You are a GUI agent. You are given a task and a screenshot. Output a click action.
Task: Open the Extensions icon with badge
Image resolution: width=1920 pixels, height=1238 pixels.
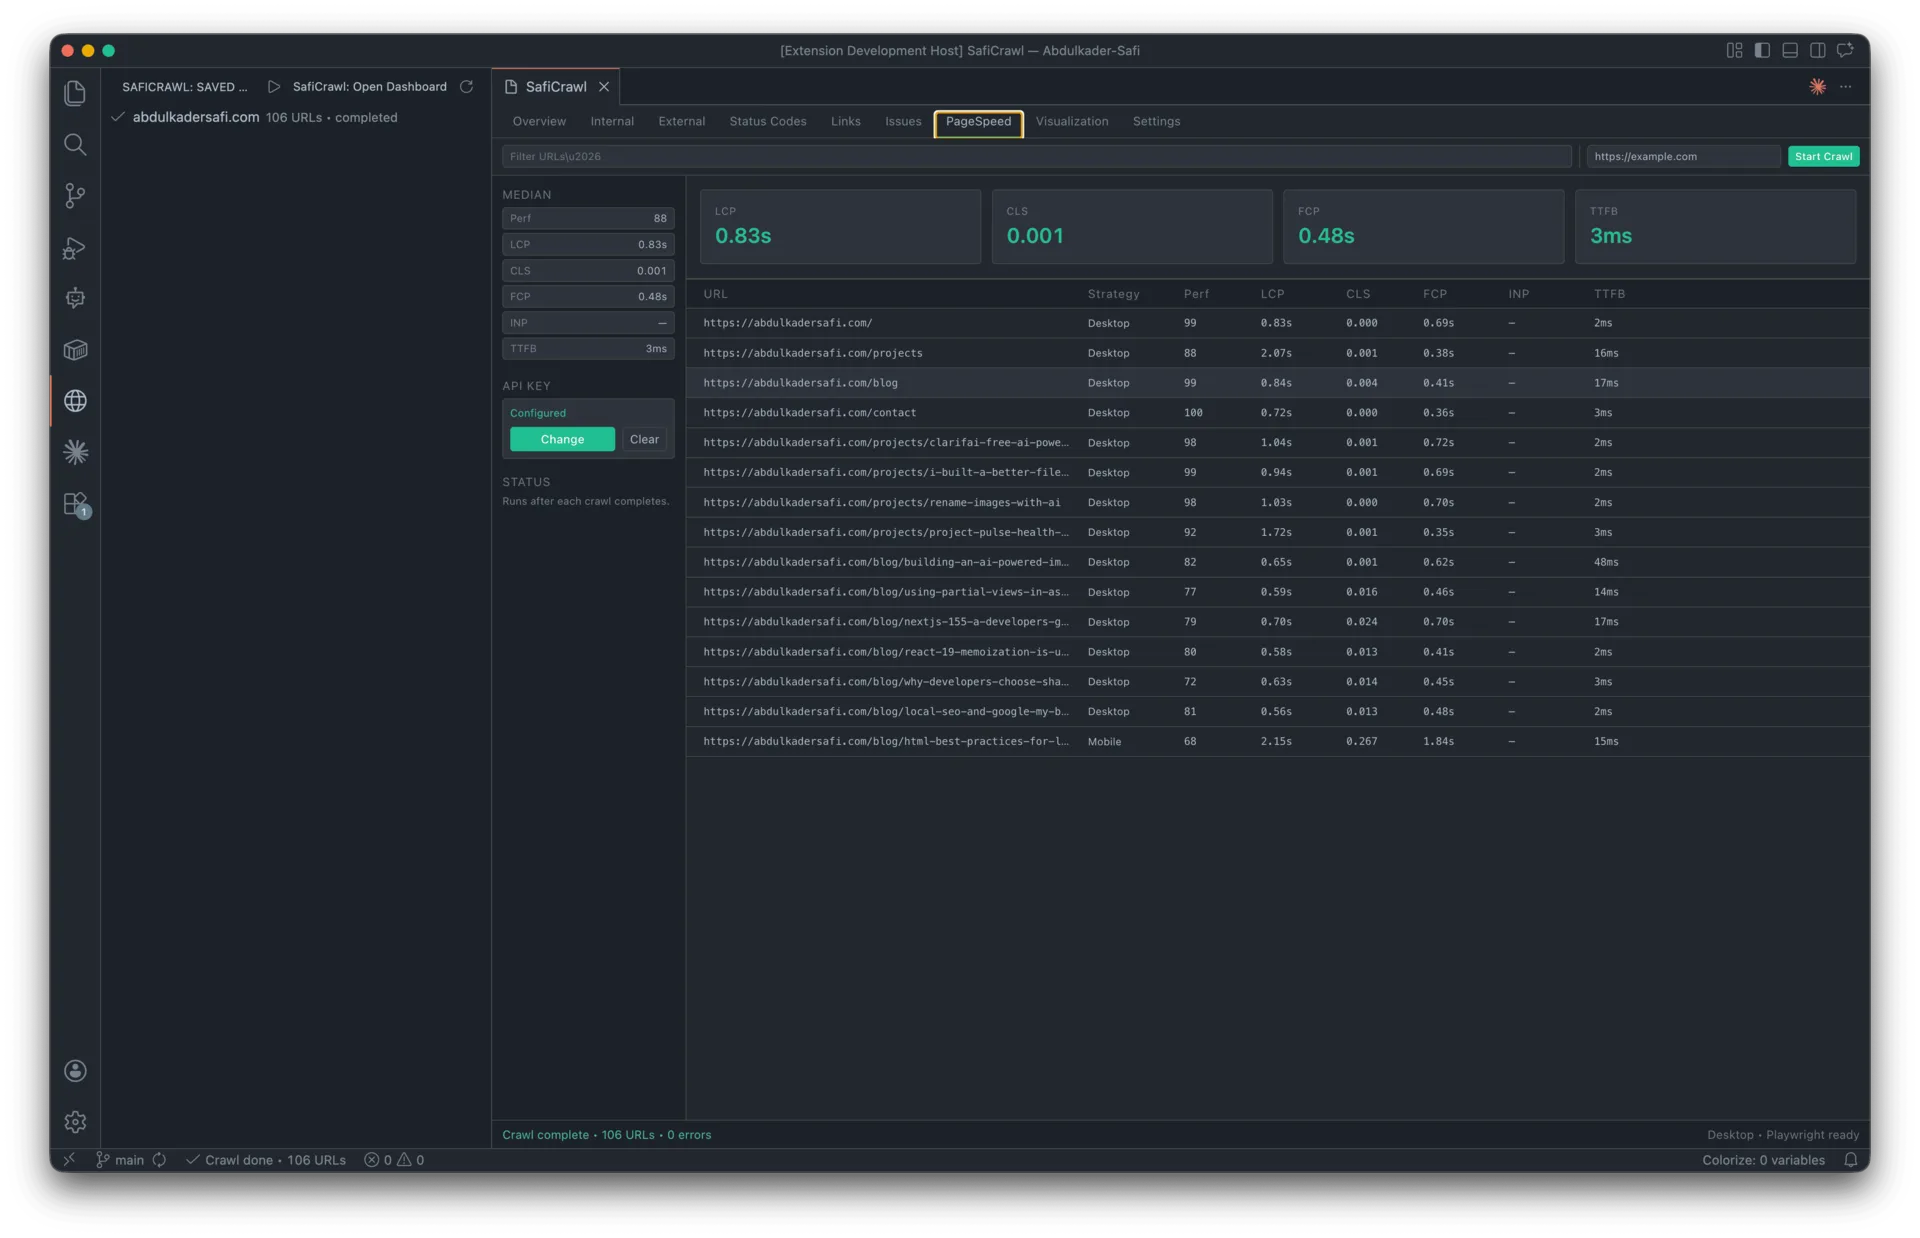[75, 504]
